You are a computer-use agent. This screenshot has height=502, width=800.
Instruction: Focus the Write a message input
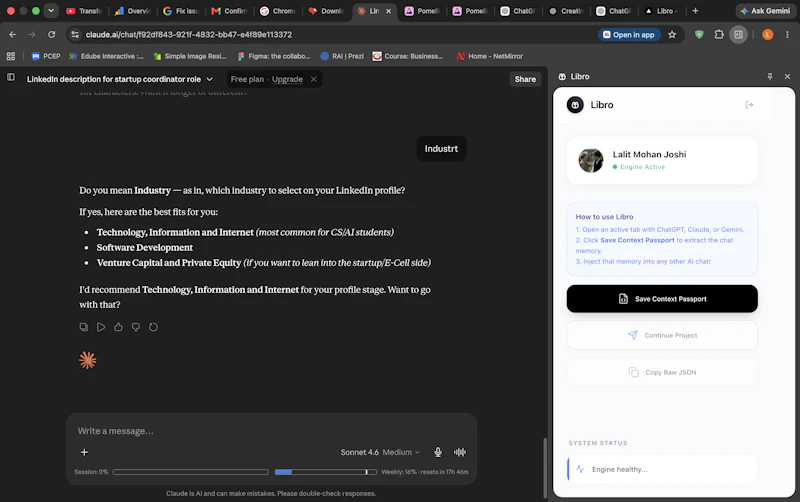271,431
